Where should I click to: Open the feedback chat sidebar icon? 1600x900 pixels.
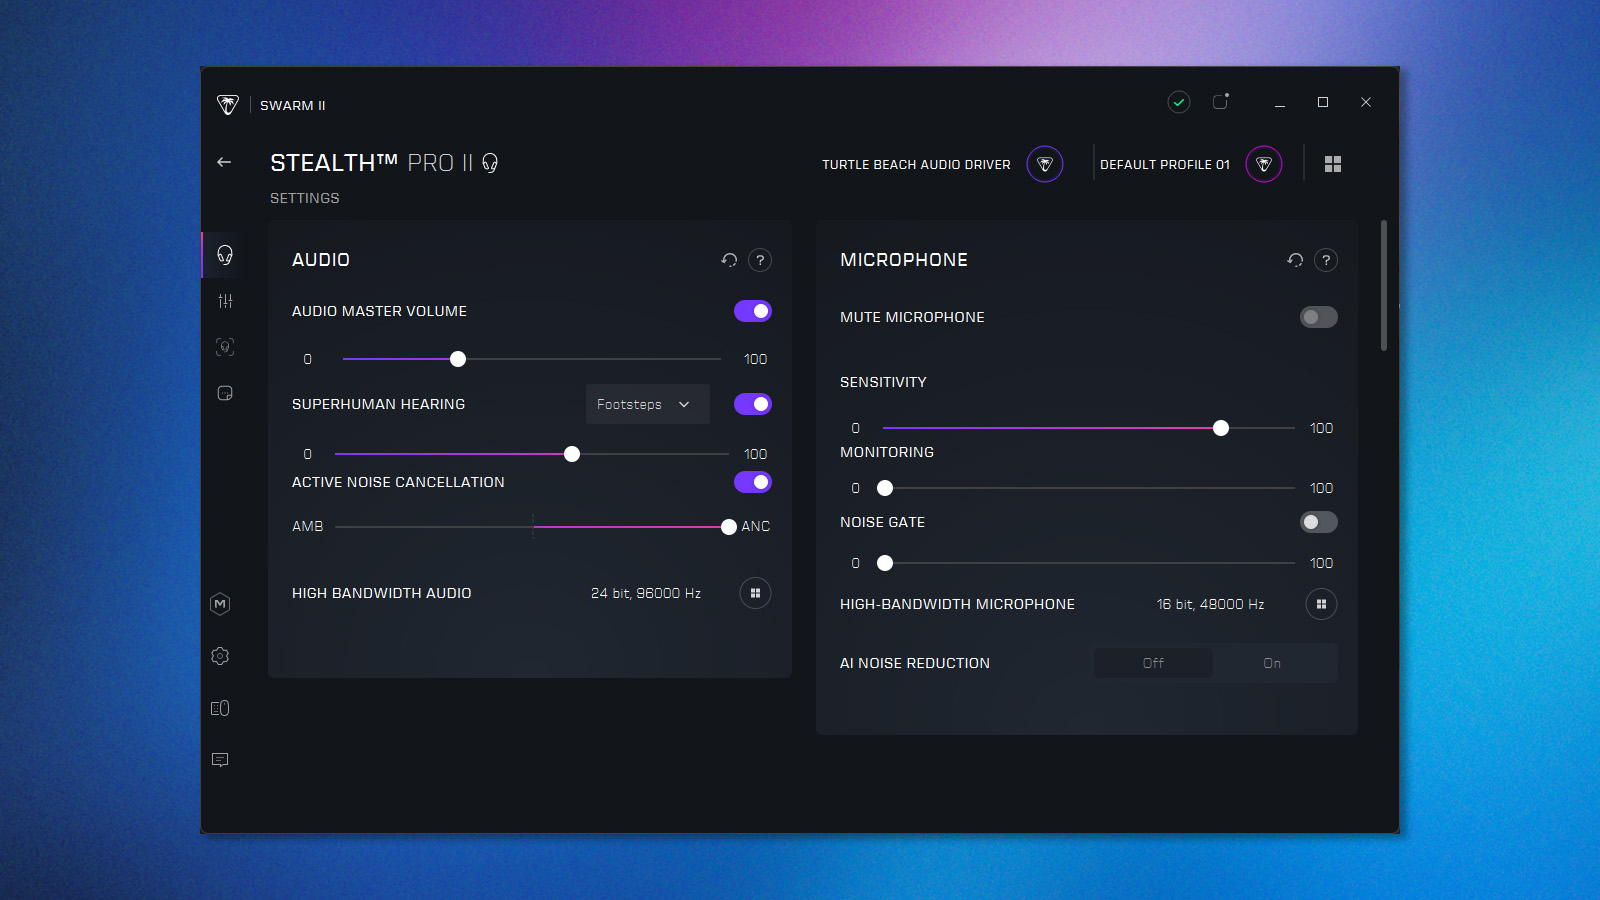coord(220,760)
